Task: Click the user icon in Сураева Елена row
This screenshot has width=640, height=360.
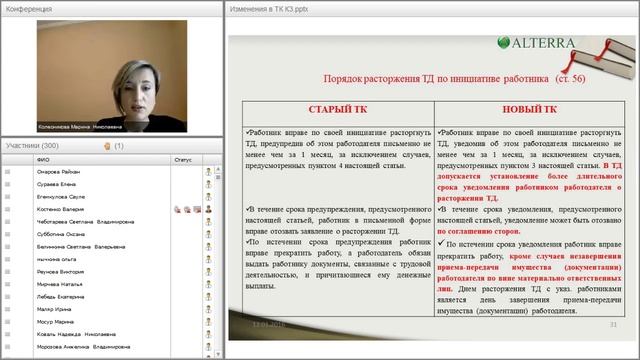Action: 208,184
